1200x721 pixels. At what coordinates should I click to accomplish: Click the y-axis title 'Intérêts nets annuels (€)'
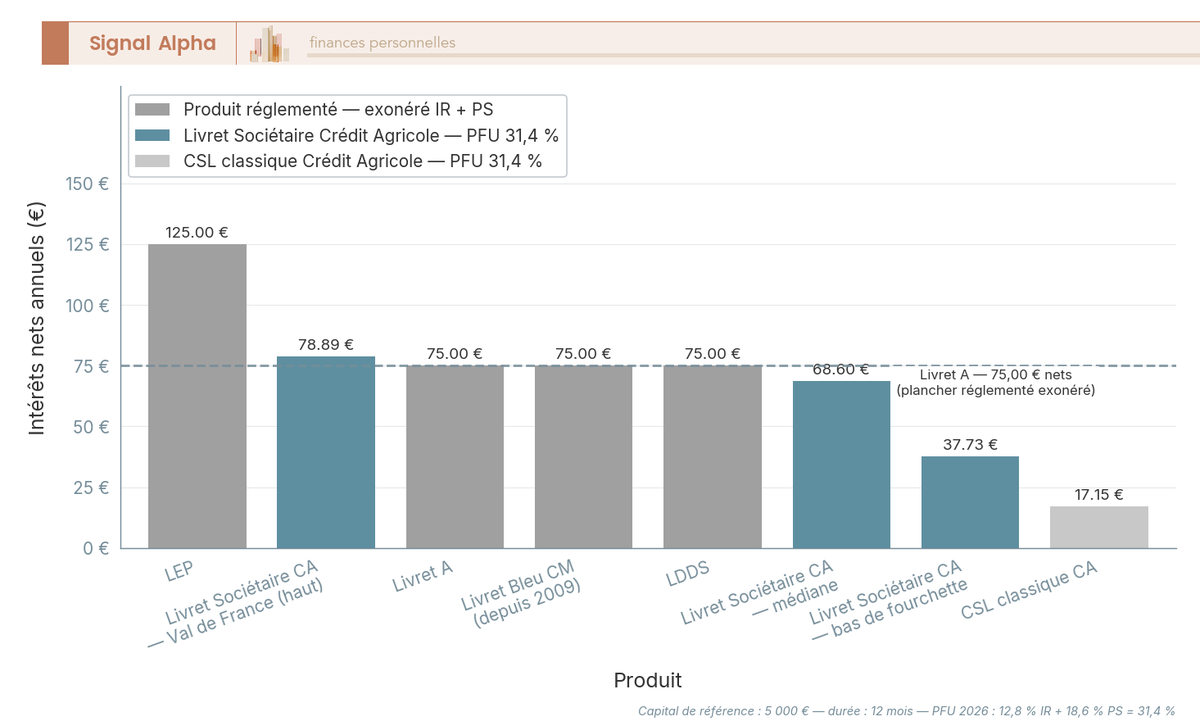coord(36,317)
